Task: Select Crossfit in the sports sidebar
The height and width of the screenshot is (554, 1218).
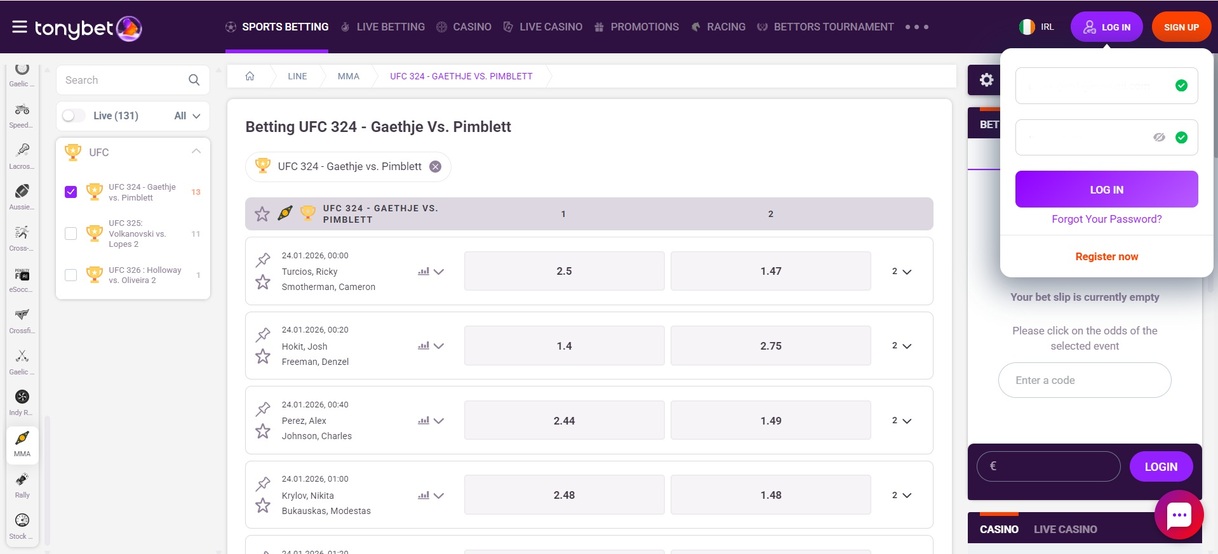Action: coord(22,321)
